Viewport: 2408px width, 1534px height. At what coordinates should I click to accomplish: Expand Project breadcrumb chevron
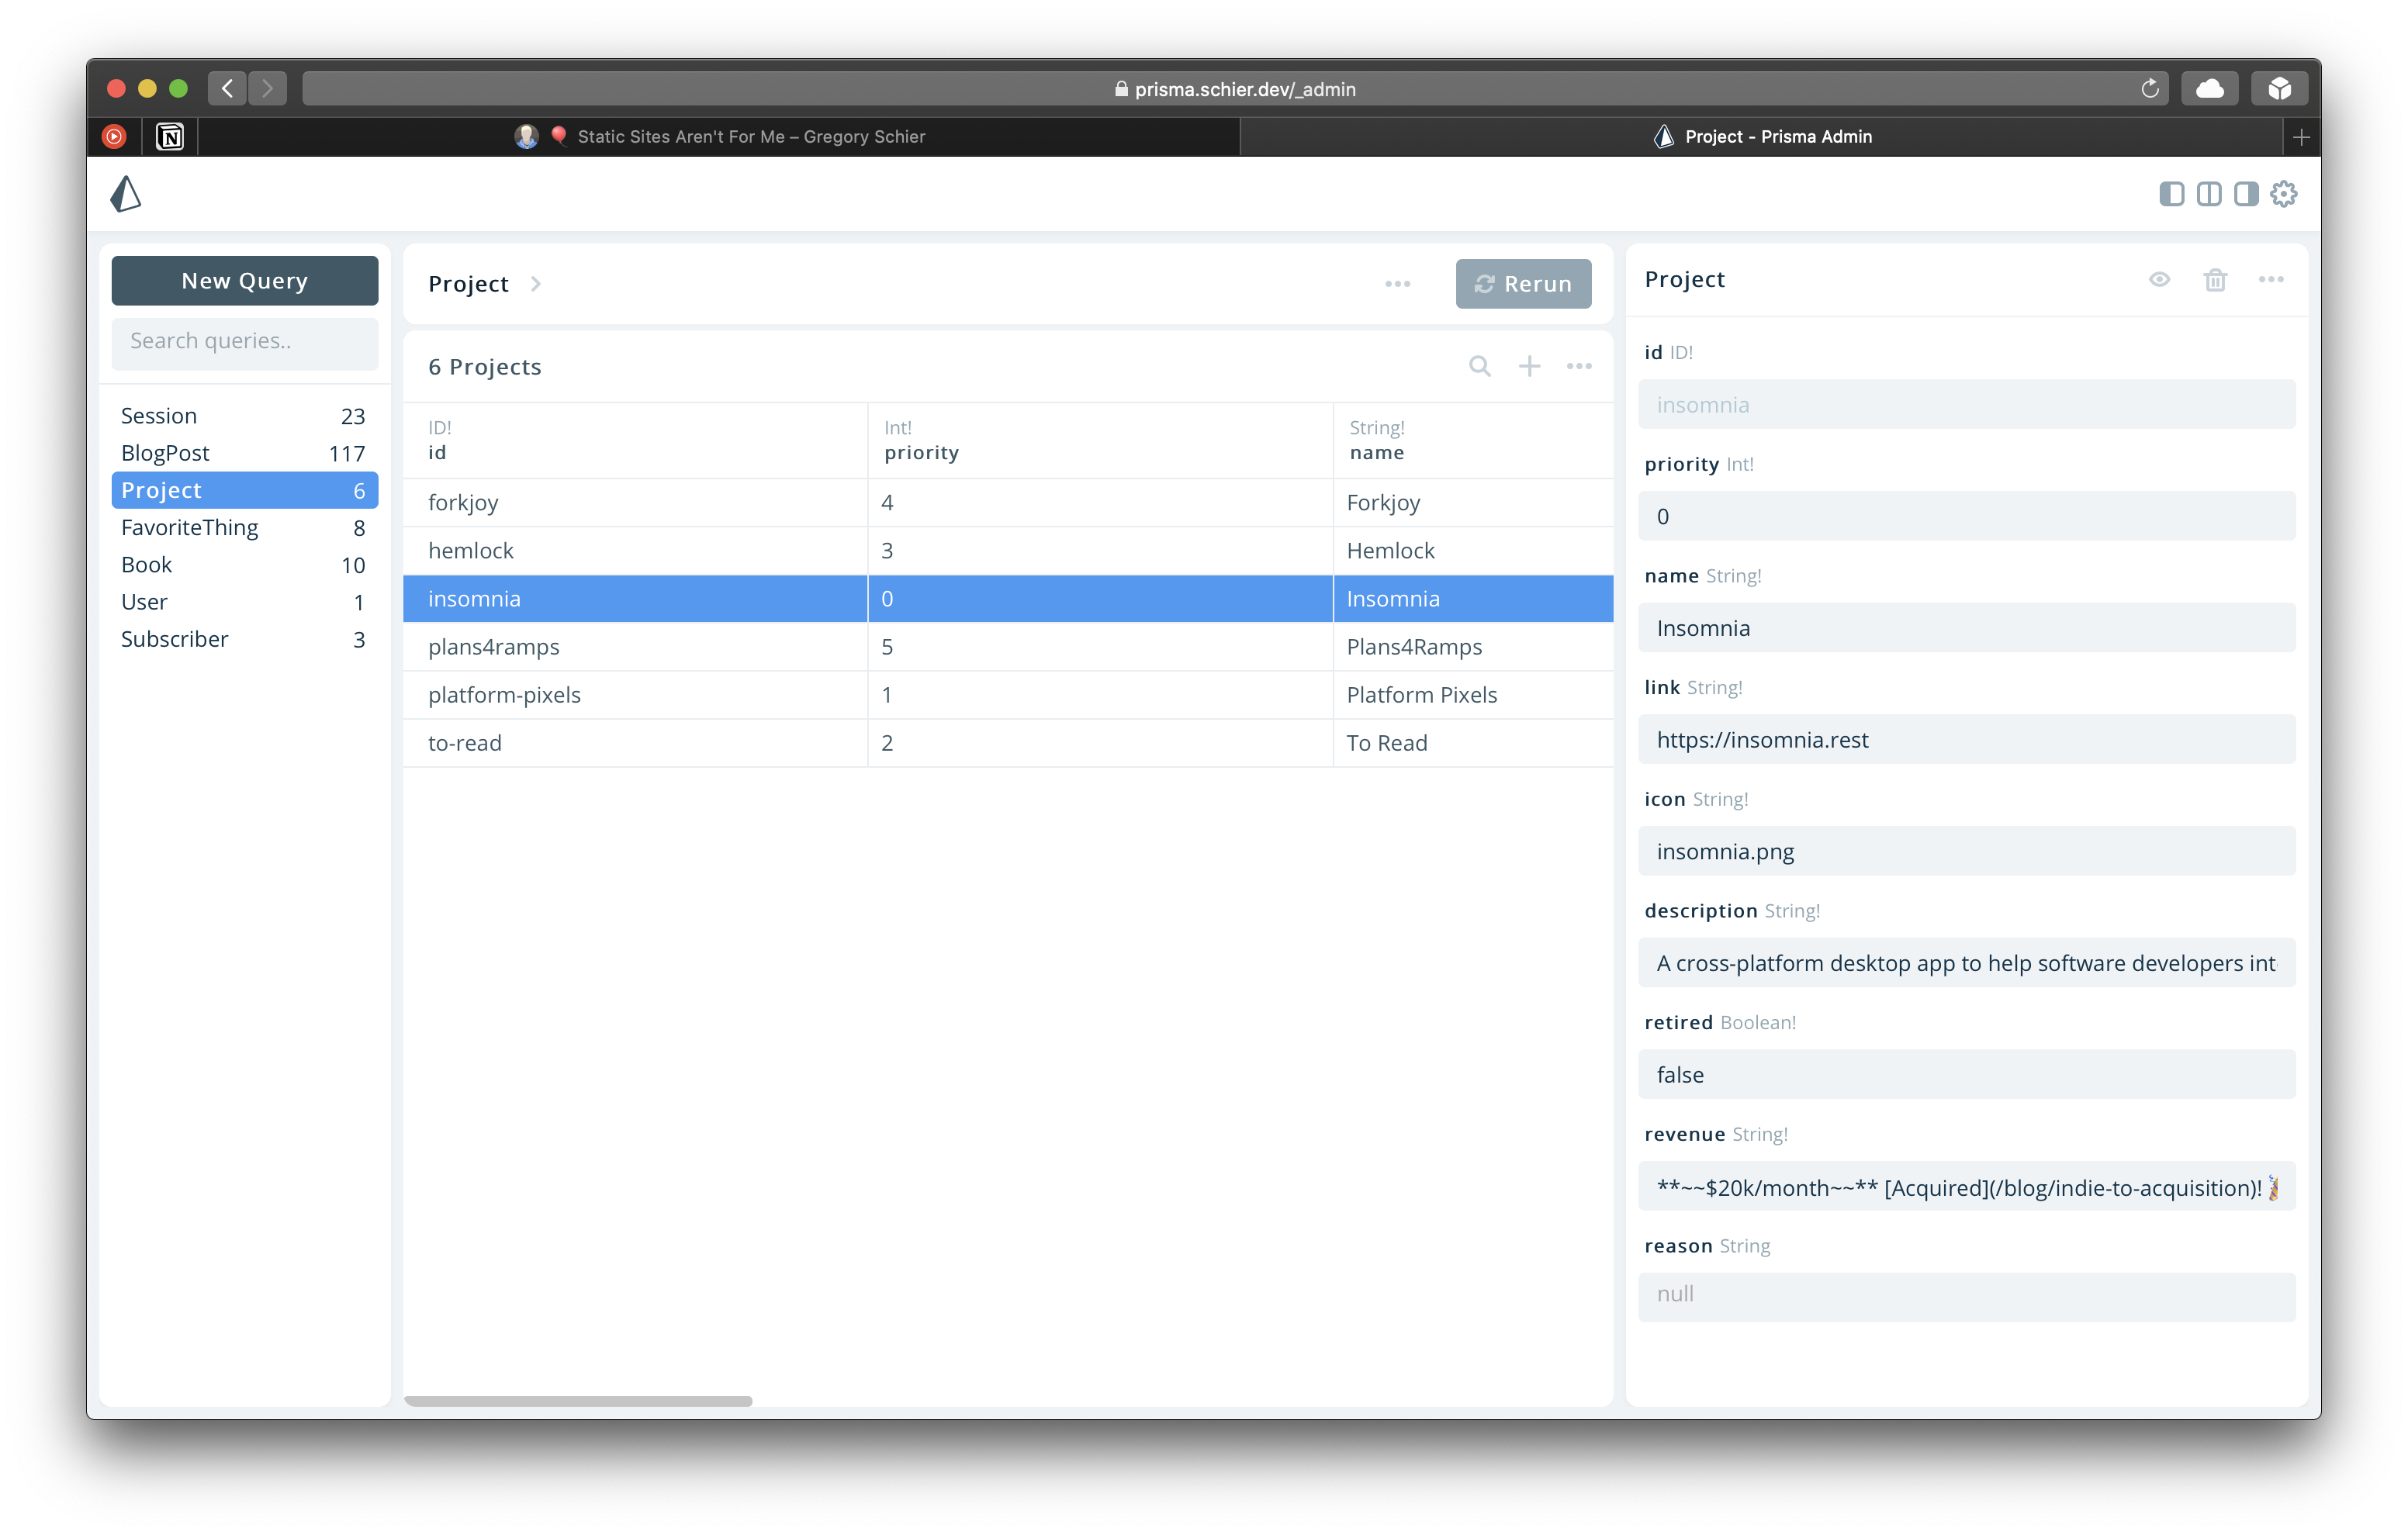(536, 284)
